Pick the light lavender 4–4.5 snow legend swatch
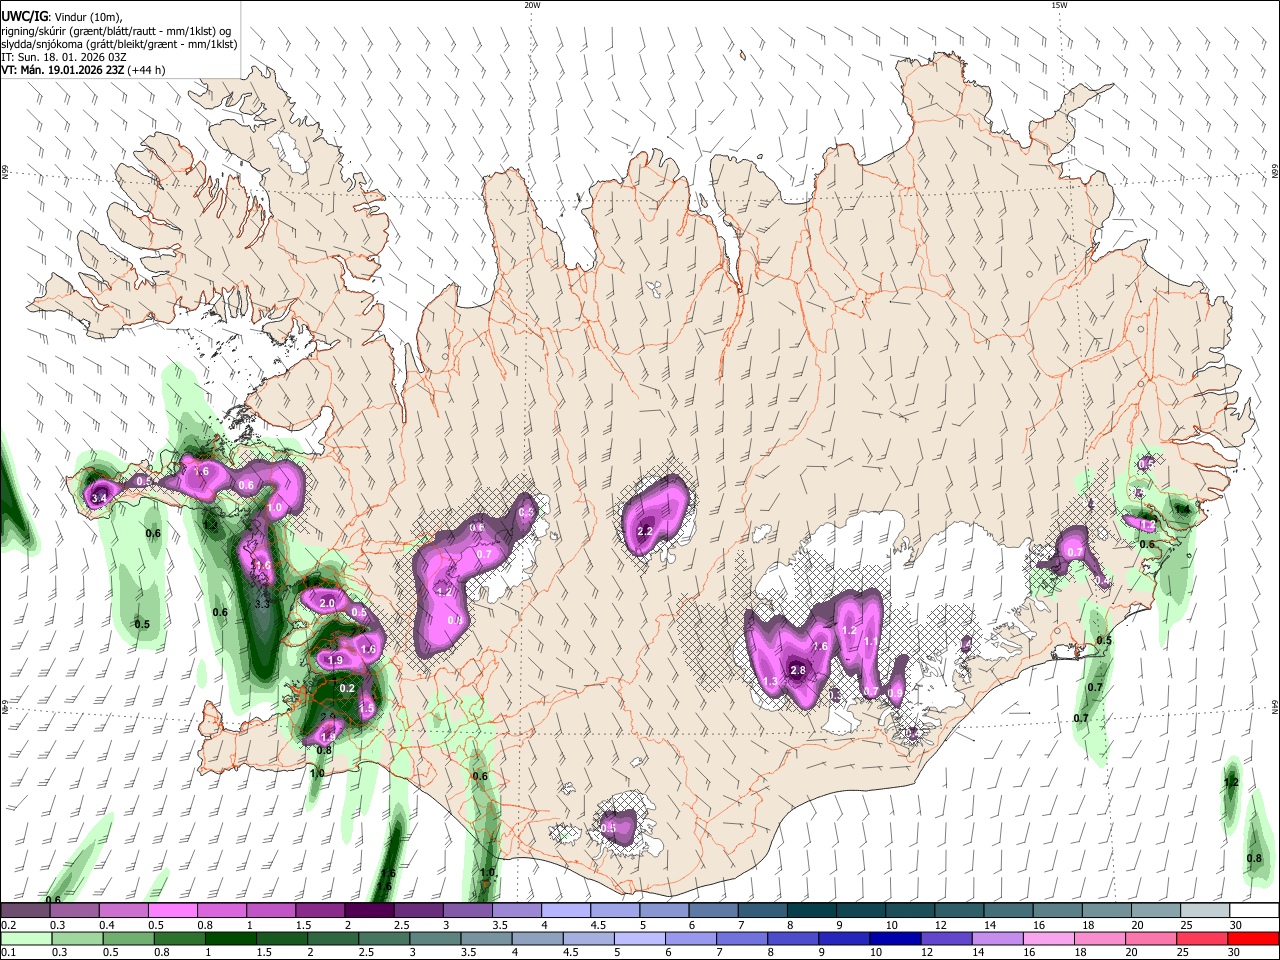1280x960 pixels. pyautogui.click(x=566, y=911)
